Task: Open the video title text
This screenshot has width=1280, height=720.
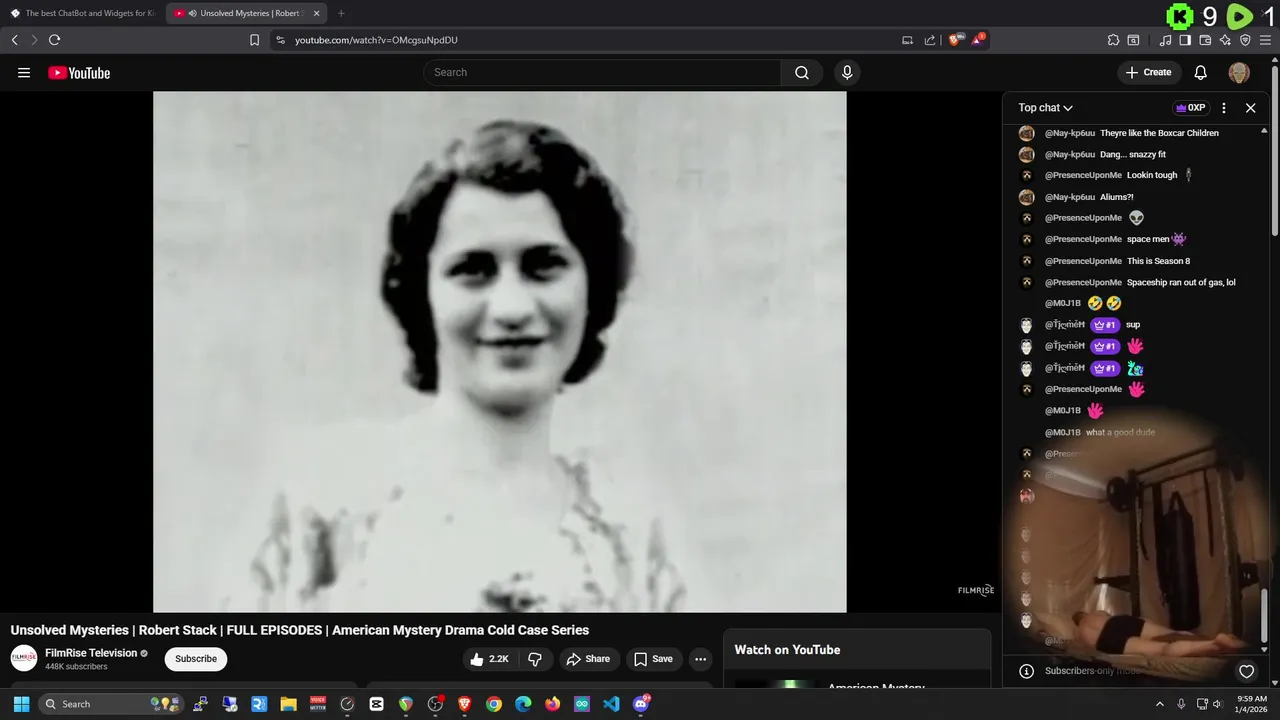Action: pyautogui.click(x=300, y=630)
